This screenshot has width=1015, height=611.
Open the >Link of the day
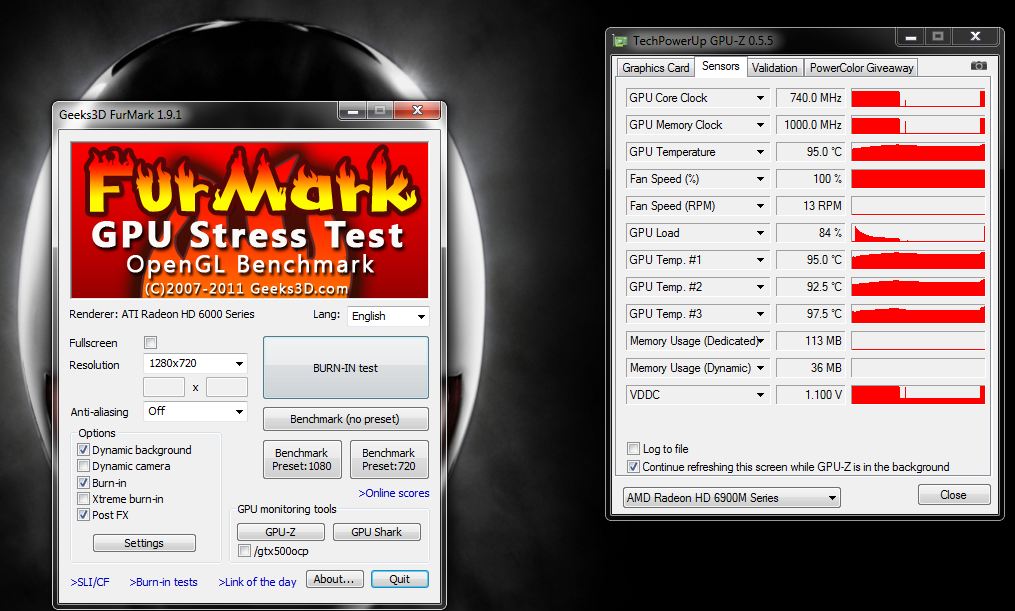pyautogui.click(x=257, y=582)
